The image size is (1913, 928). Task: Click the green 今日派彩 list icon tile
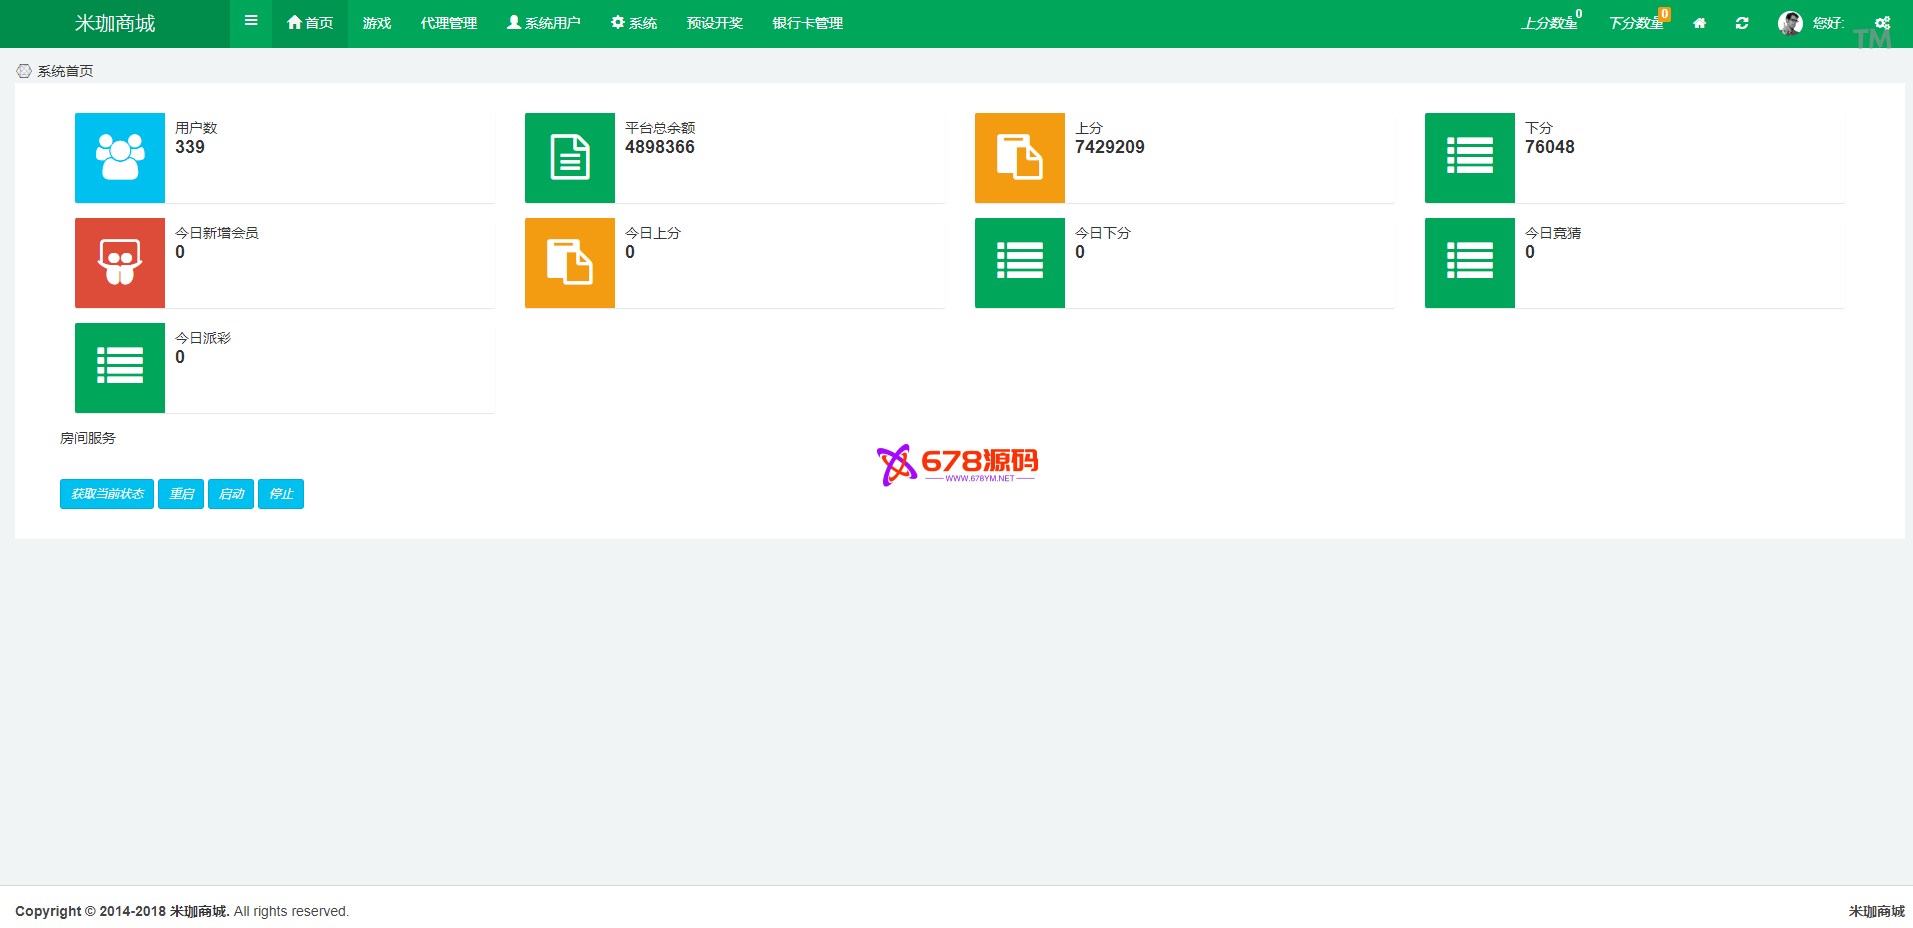click(120, 368)
